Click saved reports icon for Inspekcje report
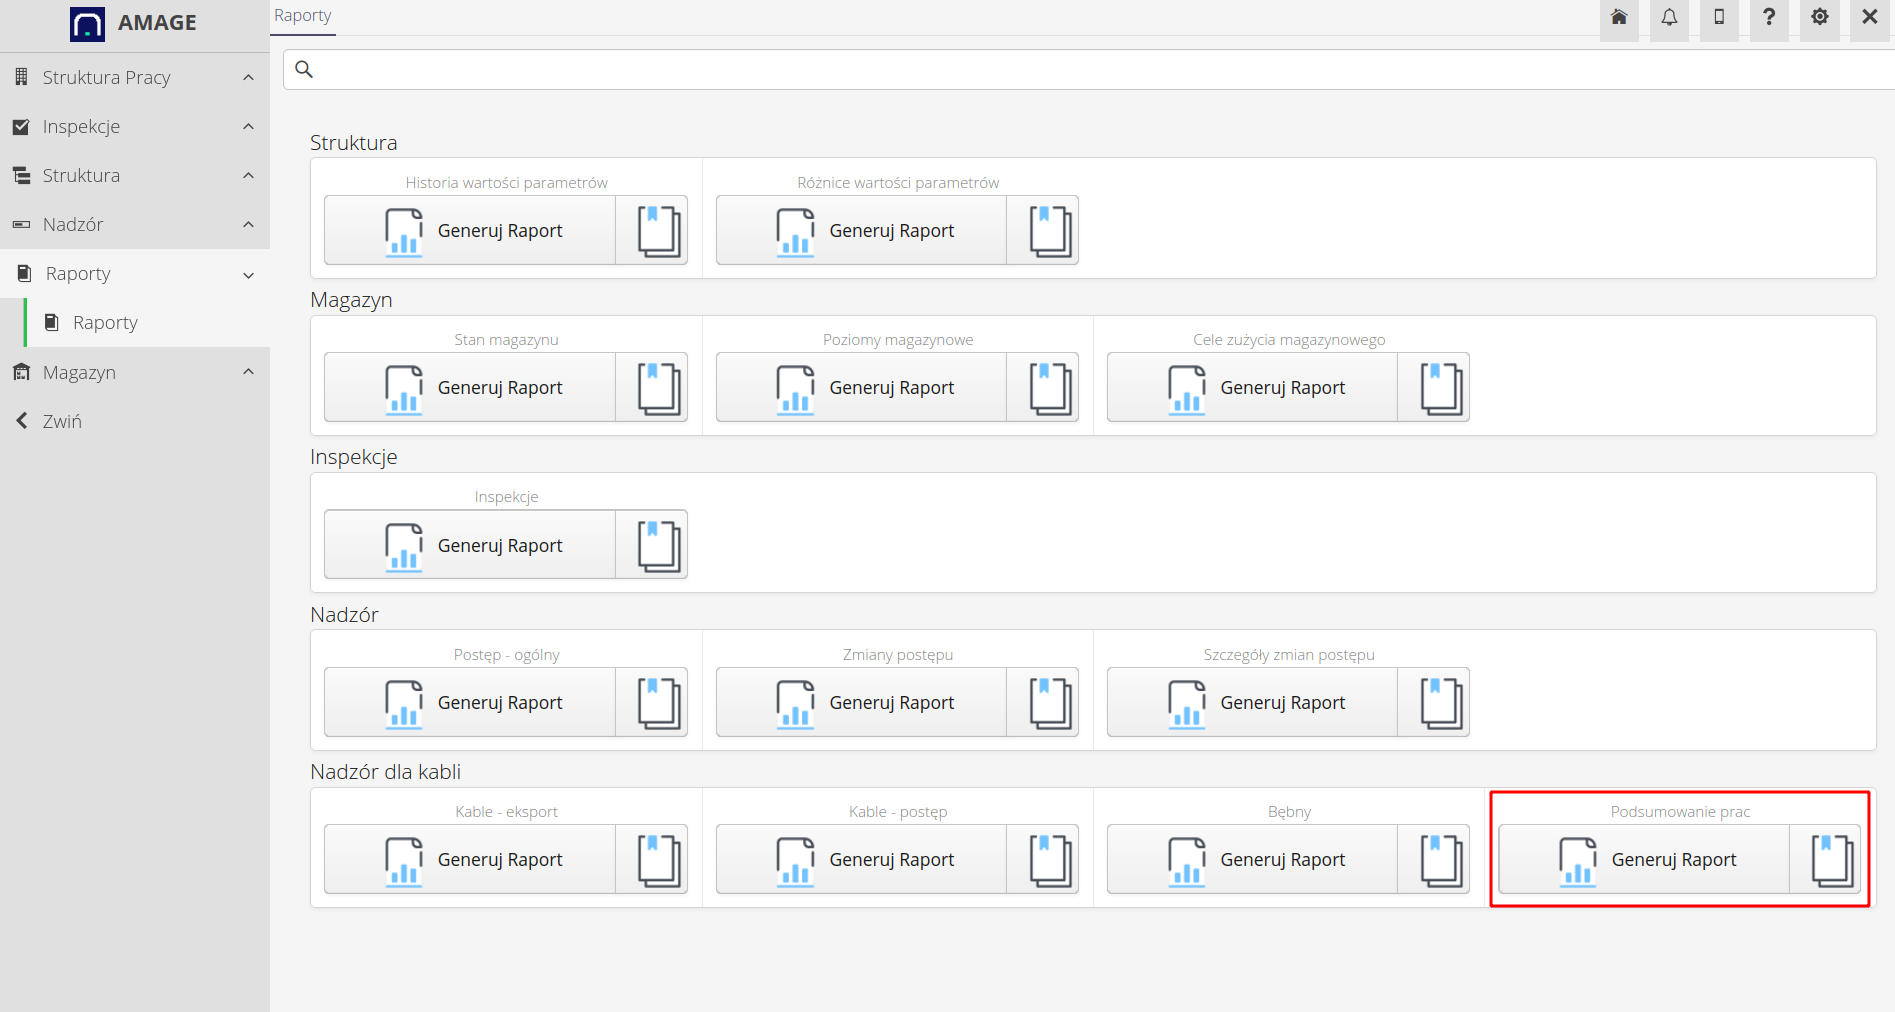This screenshot has height=1012, width=1895. click(x=658, y=545)
